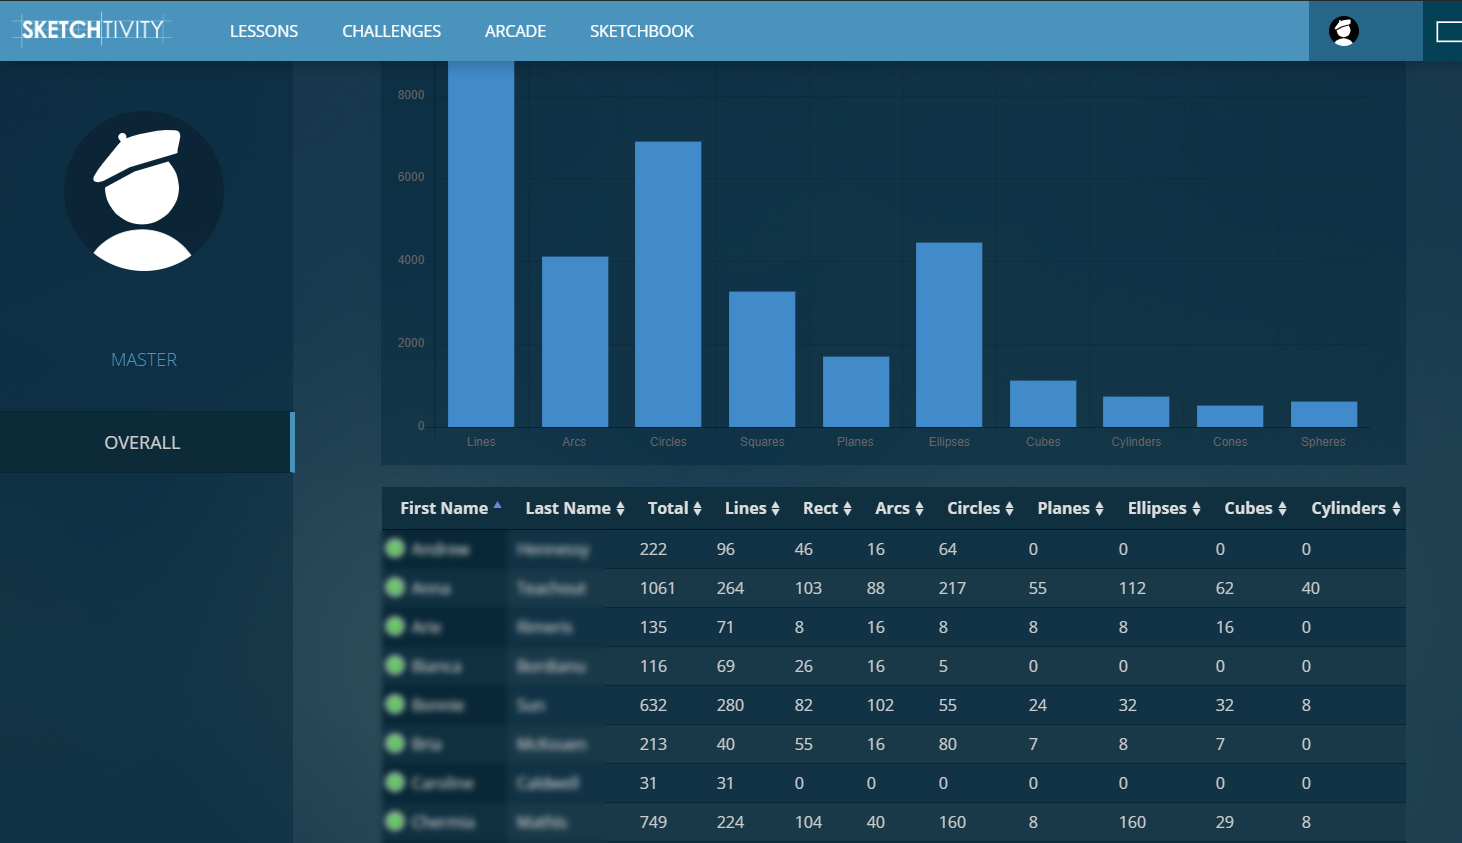Click green status dot in row with total 222

point(395,548)
